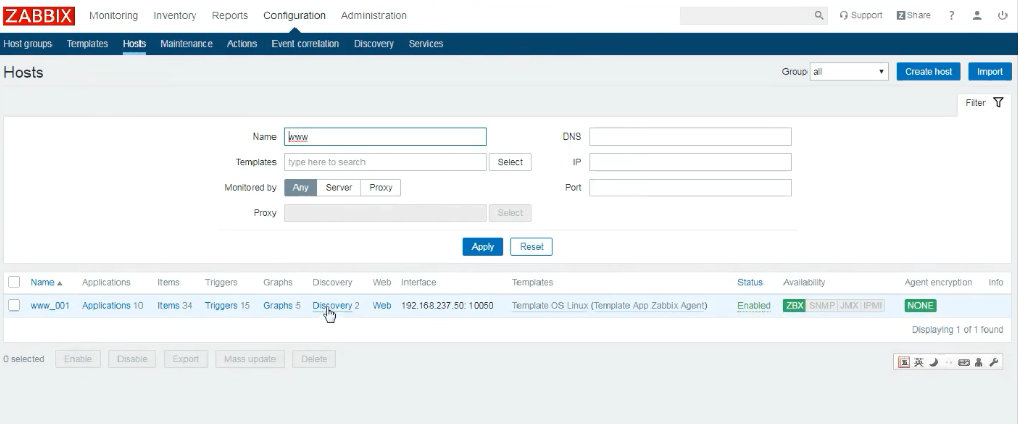Sign out with the power icon
1018x424 pixels.
pos(1002,16)
